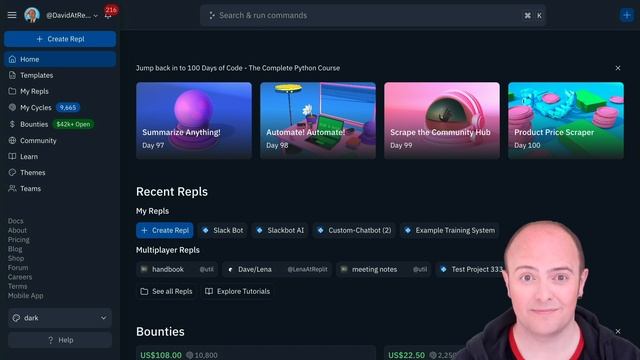
Task: Open Scrape the Community Hub Day 99 card
Action: coord(442,120)
